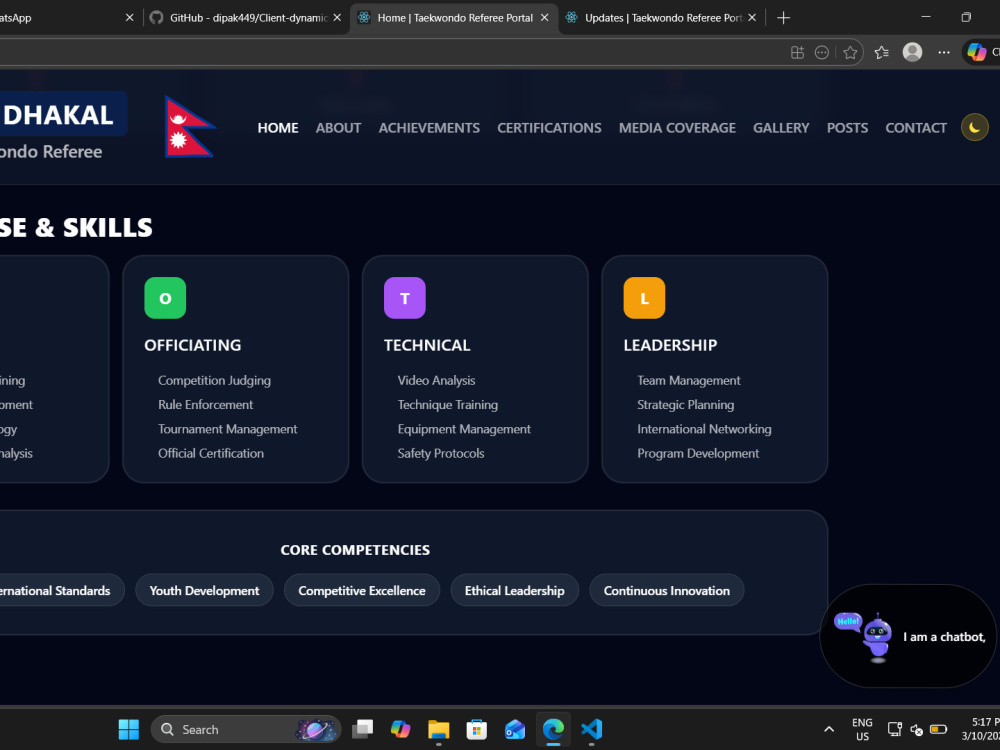Close the Home Taekwondo Referee Portal tab

tap(545, 18)
